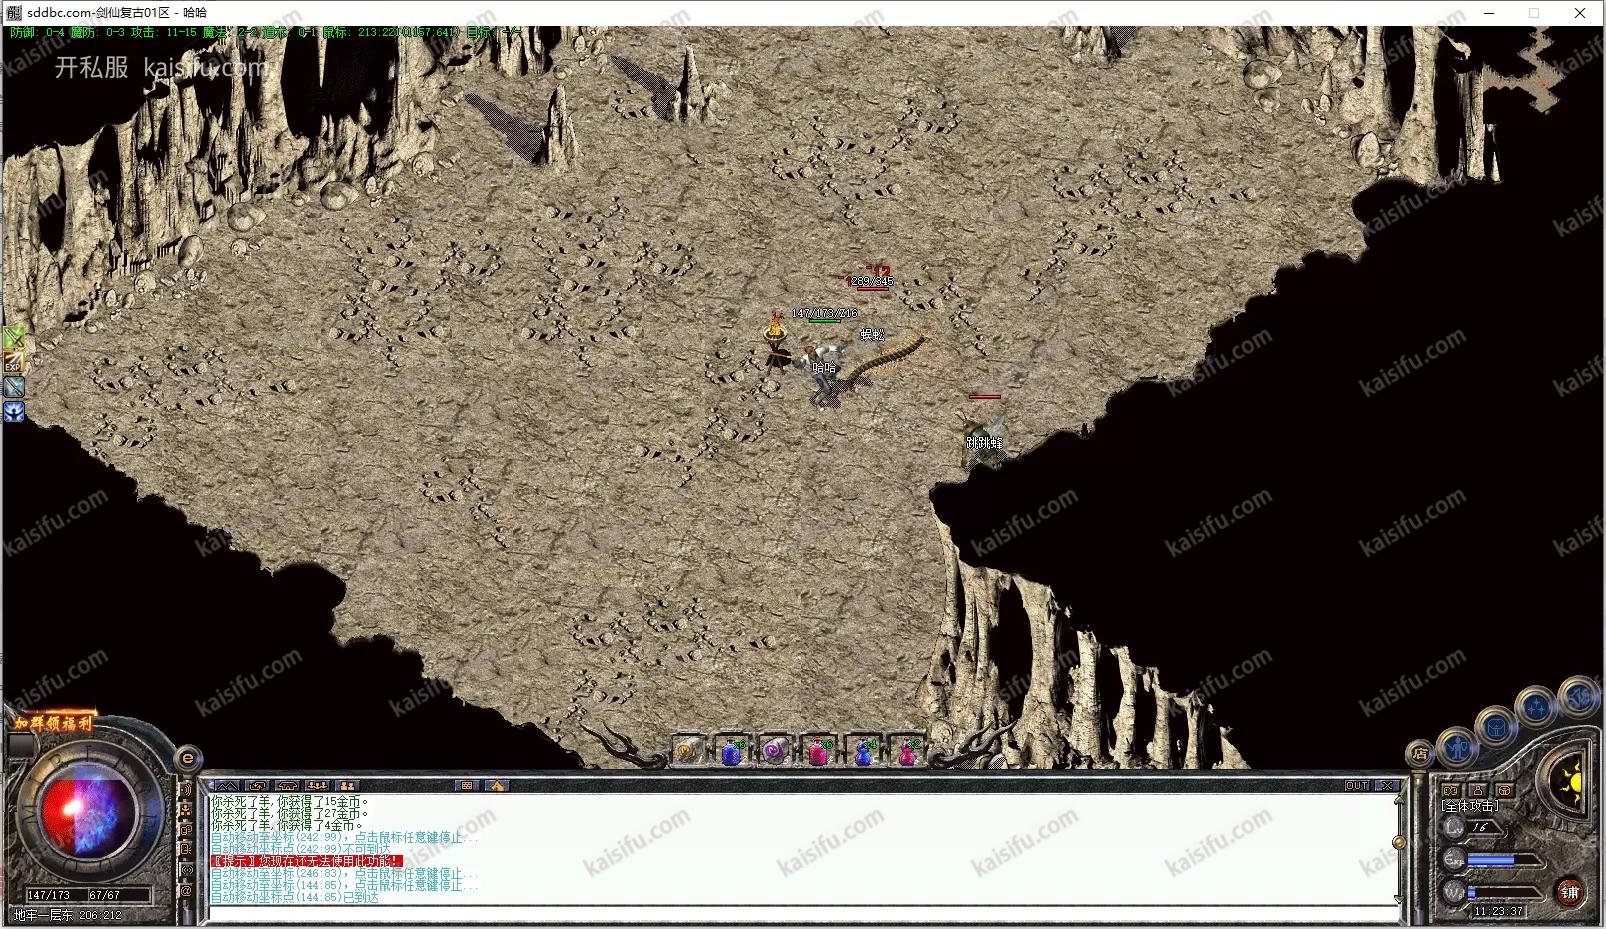The height and width of the screenshot is (929, 1606).
Task: Click the blue Exp progress bar
Action: coord(1504,860)
